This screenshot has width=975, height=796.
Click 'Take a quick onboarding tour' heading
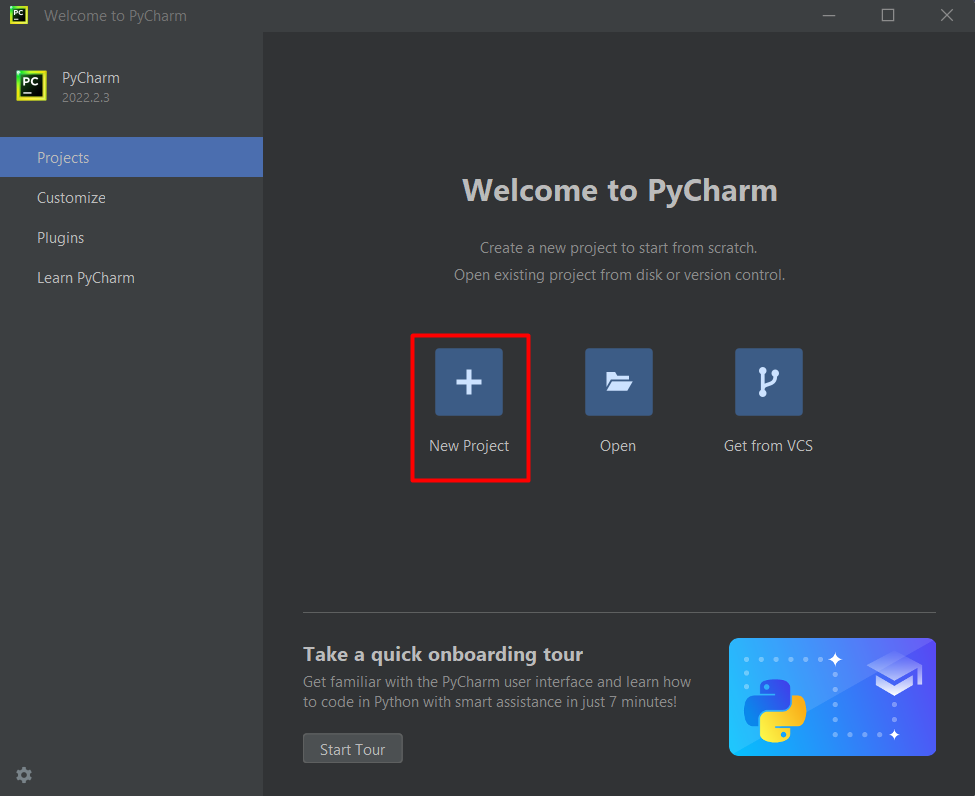443,654
